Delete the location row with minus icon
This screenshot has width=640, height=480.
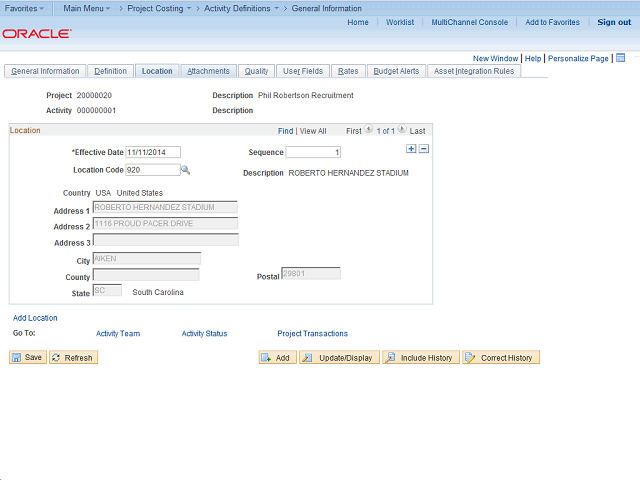tap(424, 149)
